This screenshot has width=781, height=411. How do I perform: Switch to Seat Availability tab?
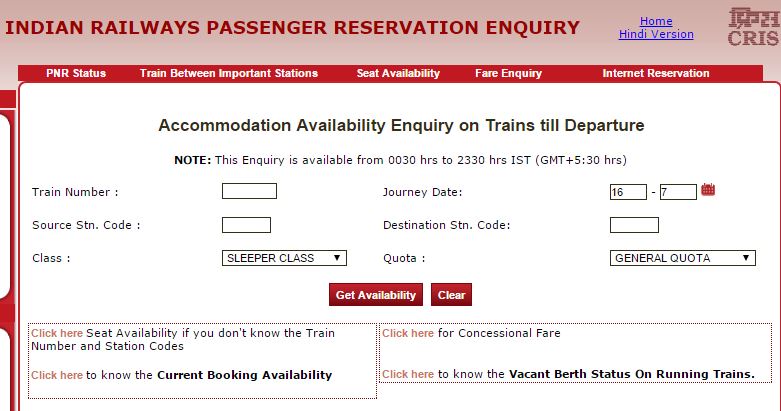(398, 73)
